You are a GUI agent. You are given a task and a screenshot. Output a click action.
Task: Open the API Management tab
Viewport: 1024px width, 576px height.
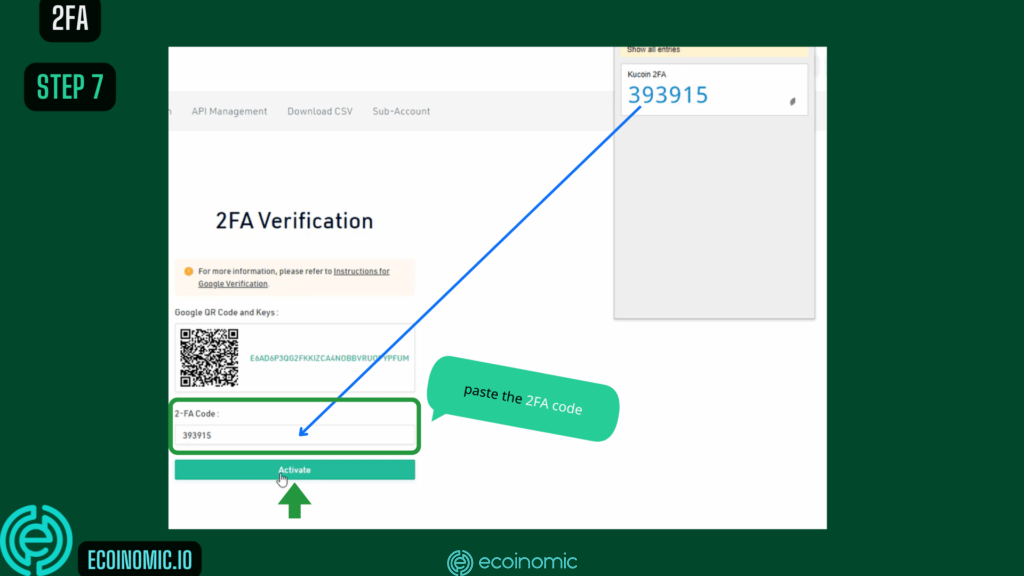pyautogui.click(x=229, y=112)
